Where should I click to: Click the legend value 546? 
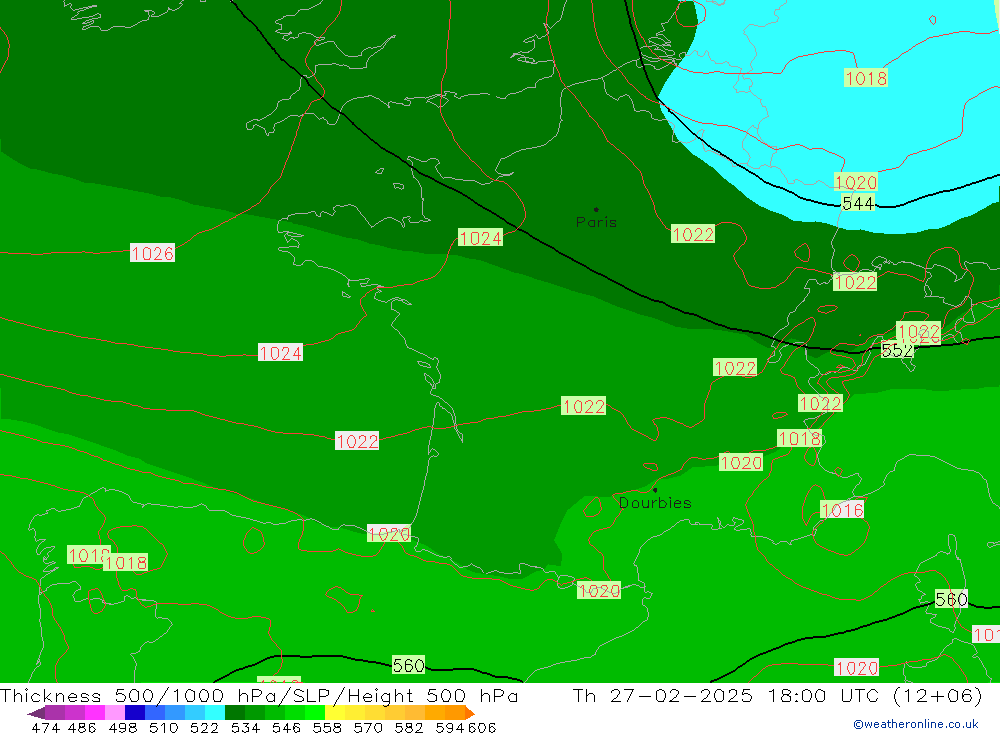[x=286, y=728]
